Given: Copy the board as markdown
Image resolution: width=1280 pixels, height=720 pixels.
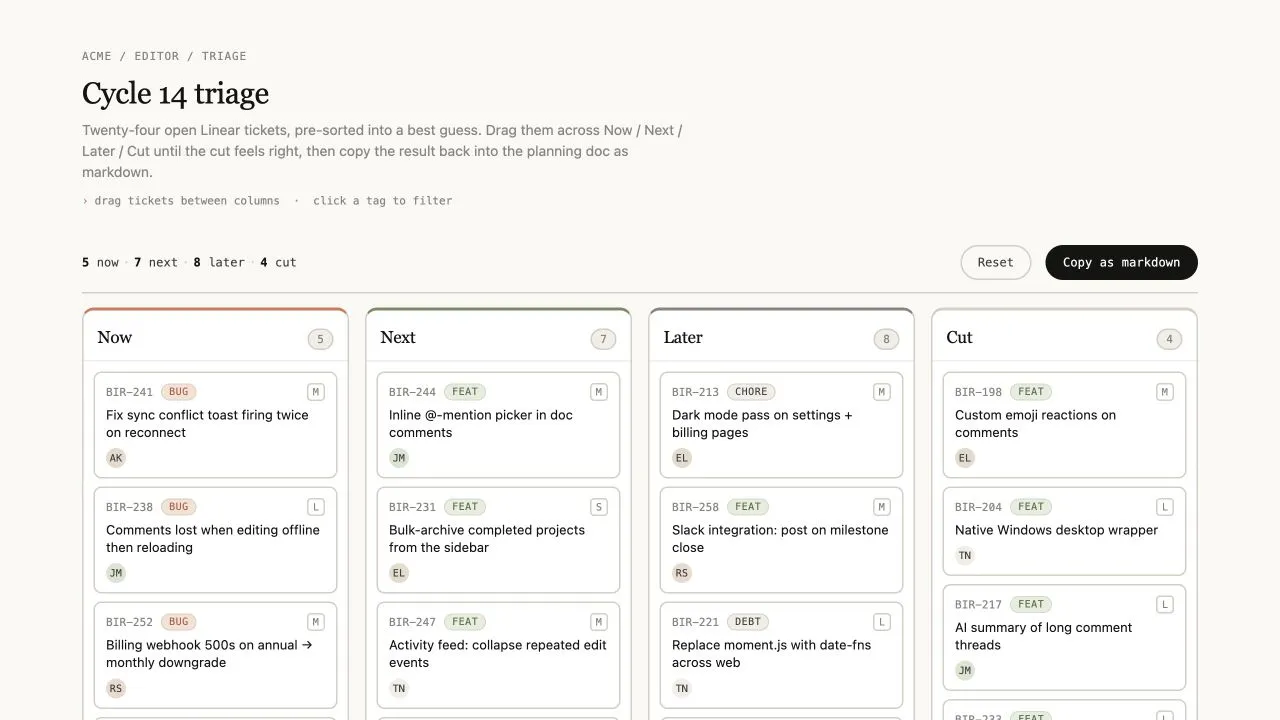Looking at the screenshot, I should pyautogui.click(x=1121, y=262).
